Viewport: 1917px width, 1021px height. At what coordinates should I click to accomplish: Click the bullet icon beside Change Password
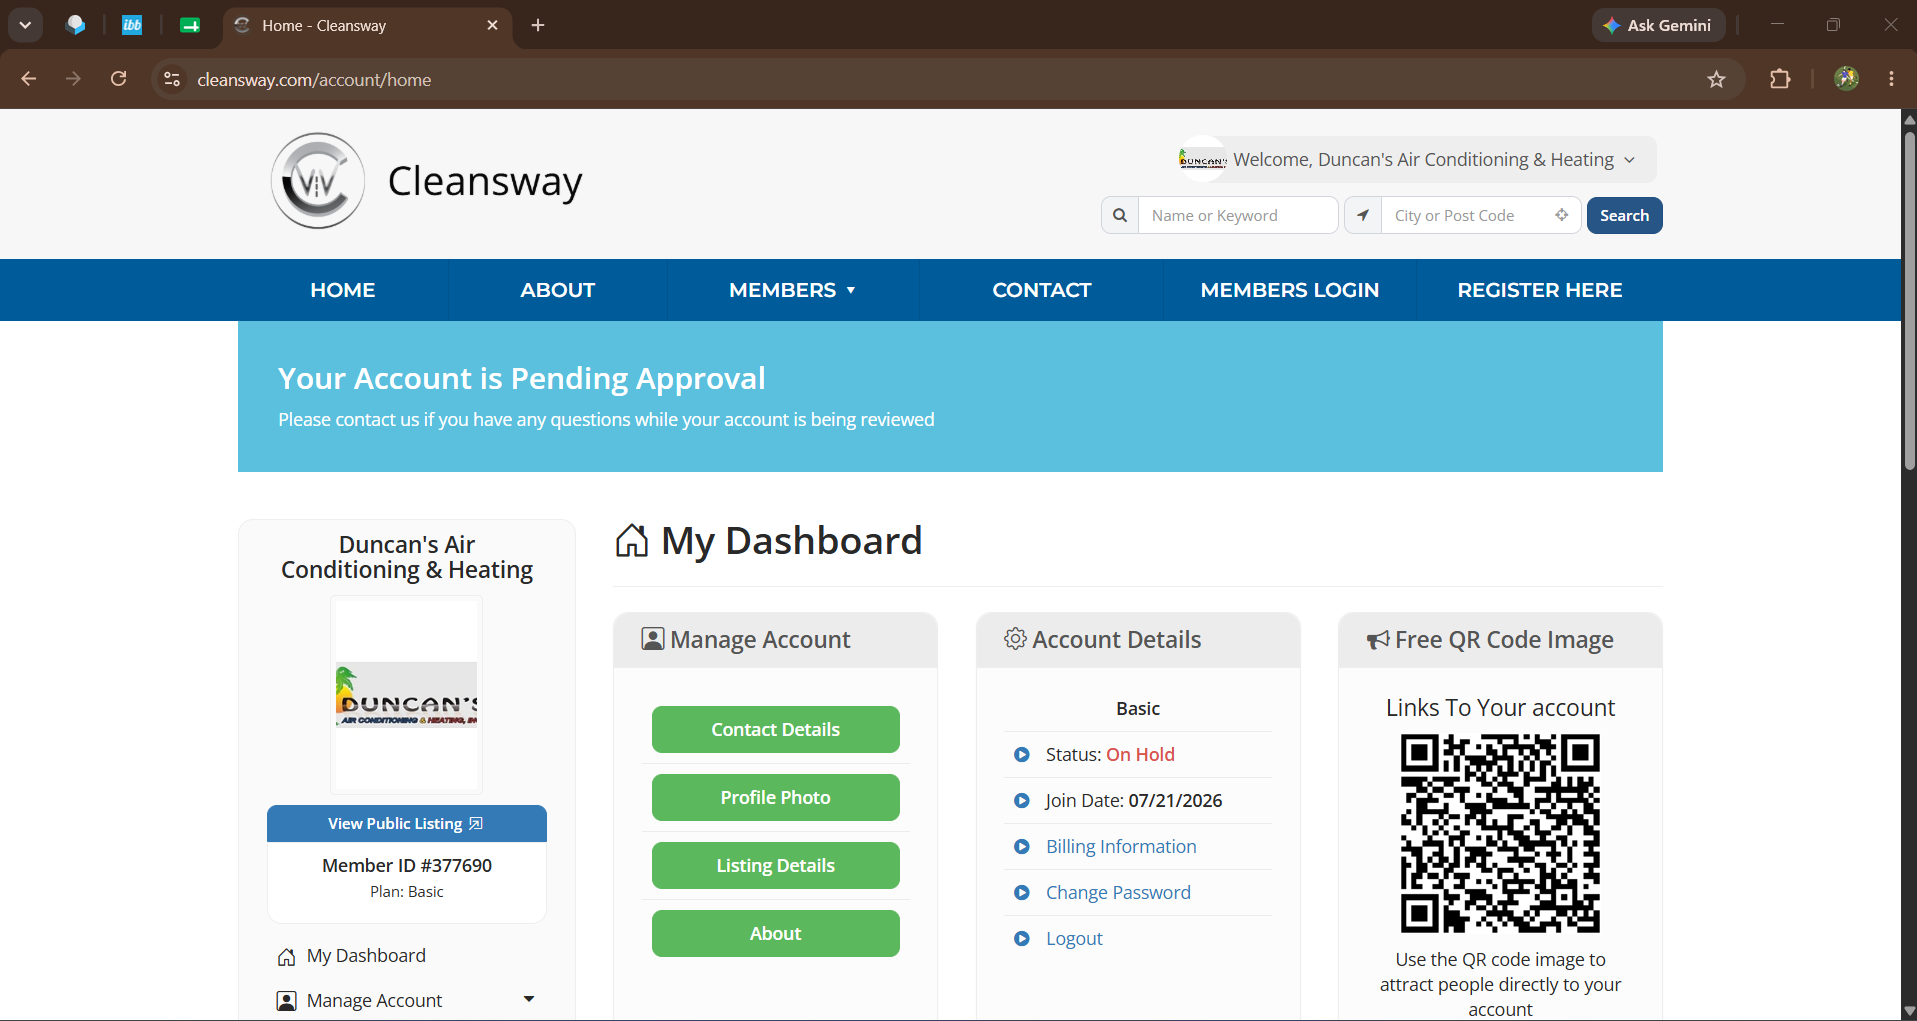[1022, 893]
